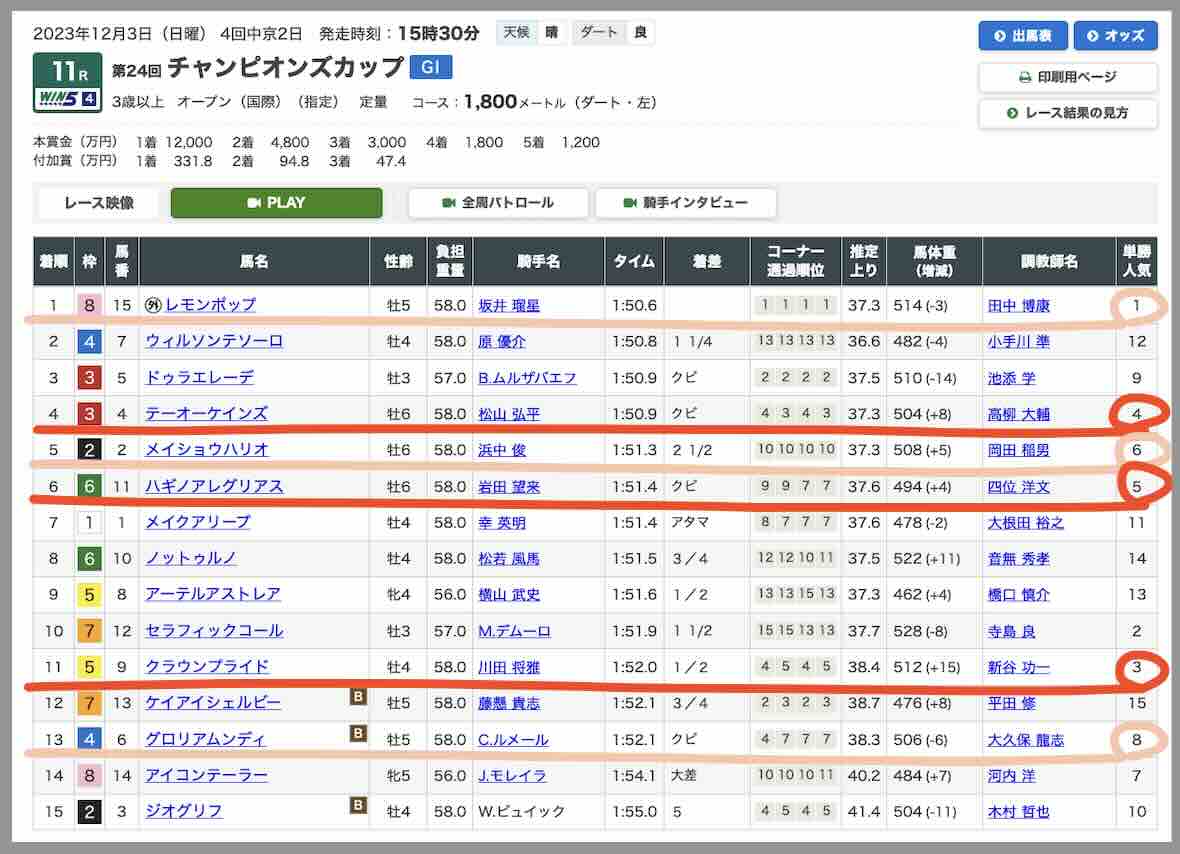Open trainer page for 小手川 準

coord(1018,342)
